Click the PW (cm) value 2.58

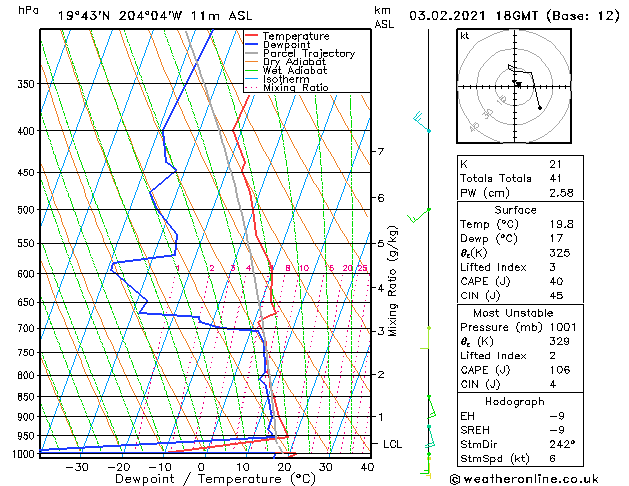click(x=561, y=193)
